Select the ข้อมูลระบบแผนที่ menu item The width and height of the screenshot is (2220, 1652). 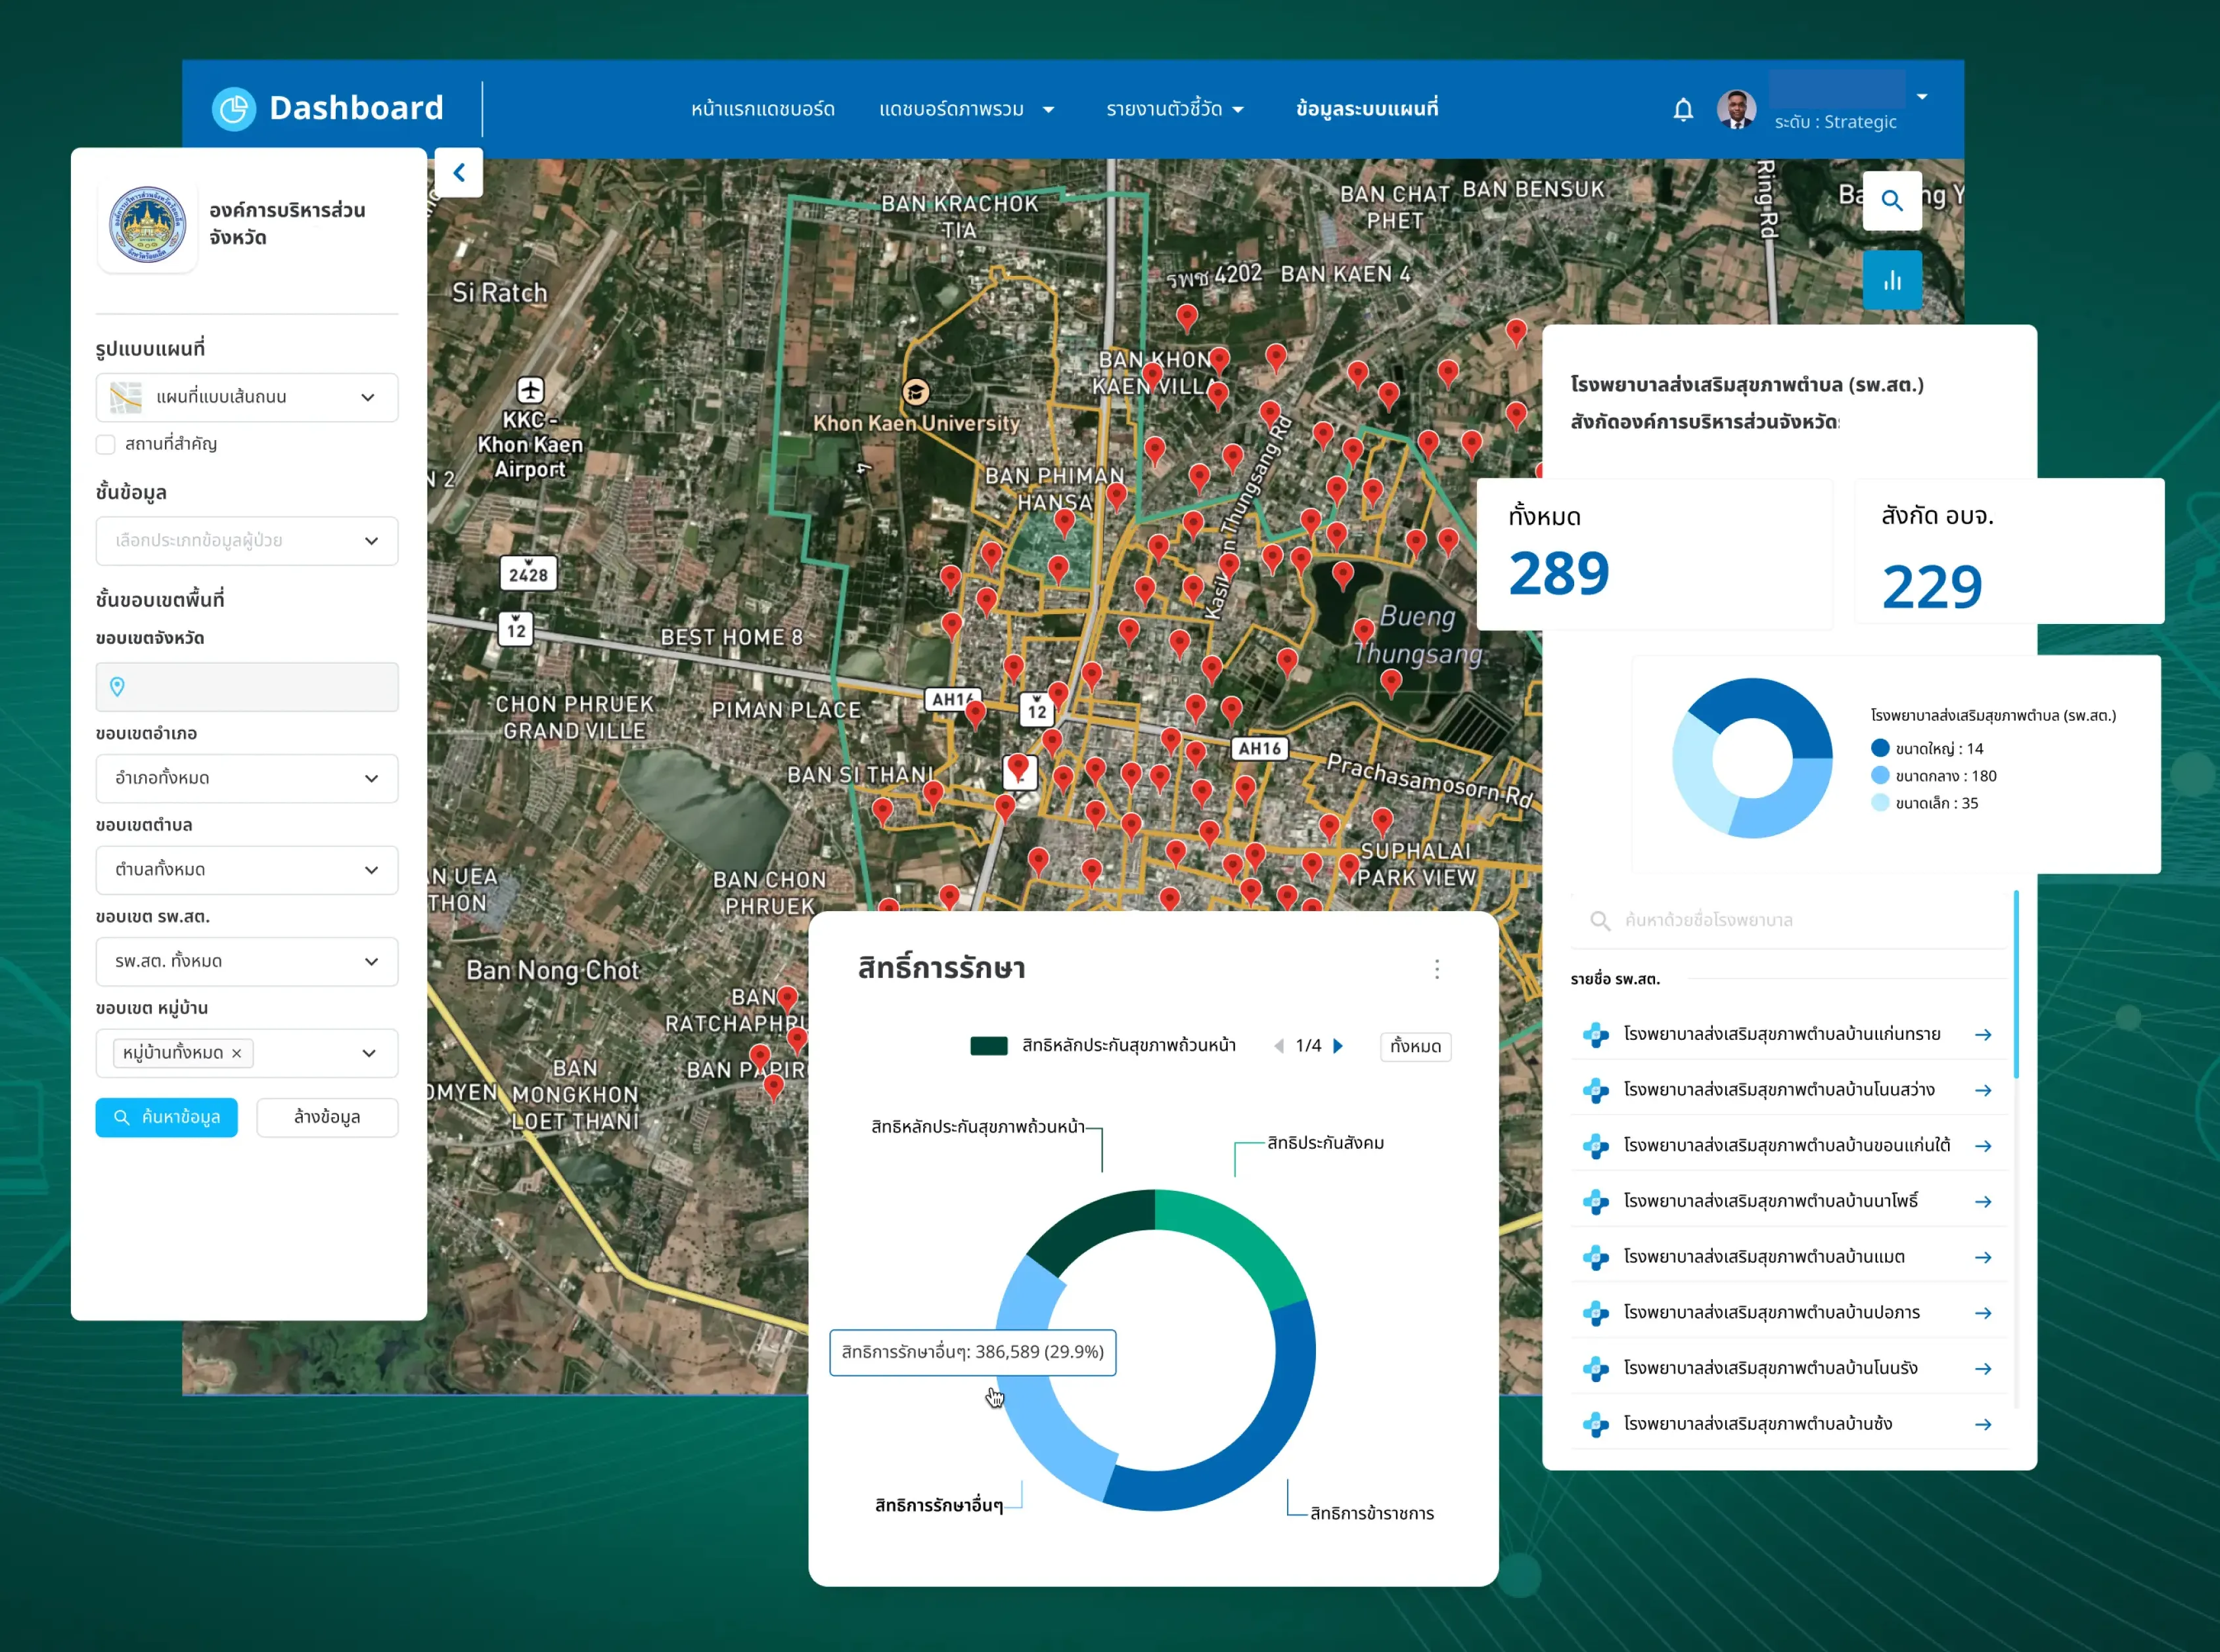(1366, 109)
